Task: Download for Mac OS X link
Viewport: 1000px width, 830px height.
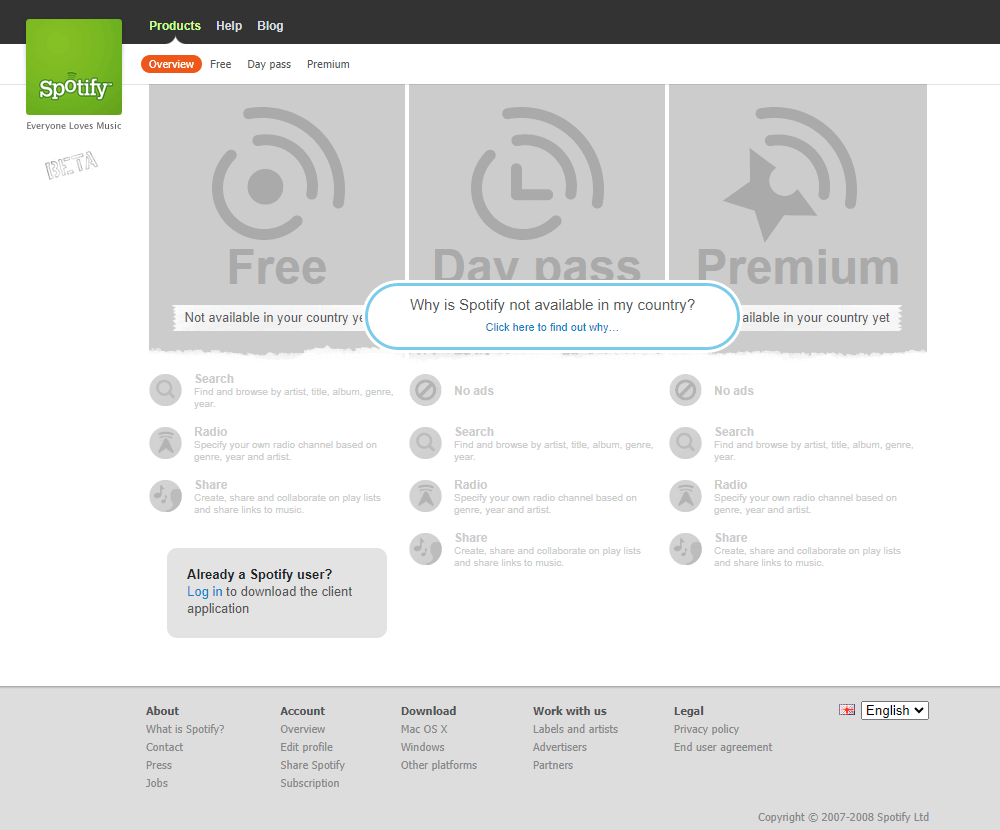Action: (424, 729)
